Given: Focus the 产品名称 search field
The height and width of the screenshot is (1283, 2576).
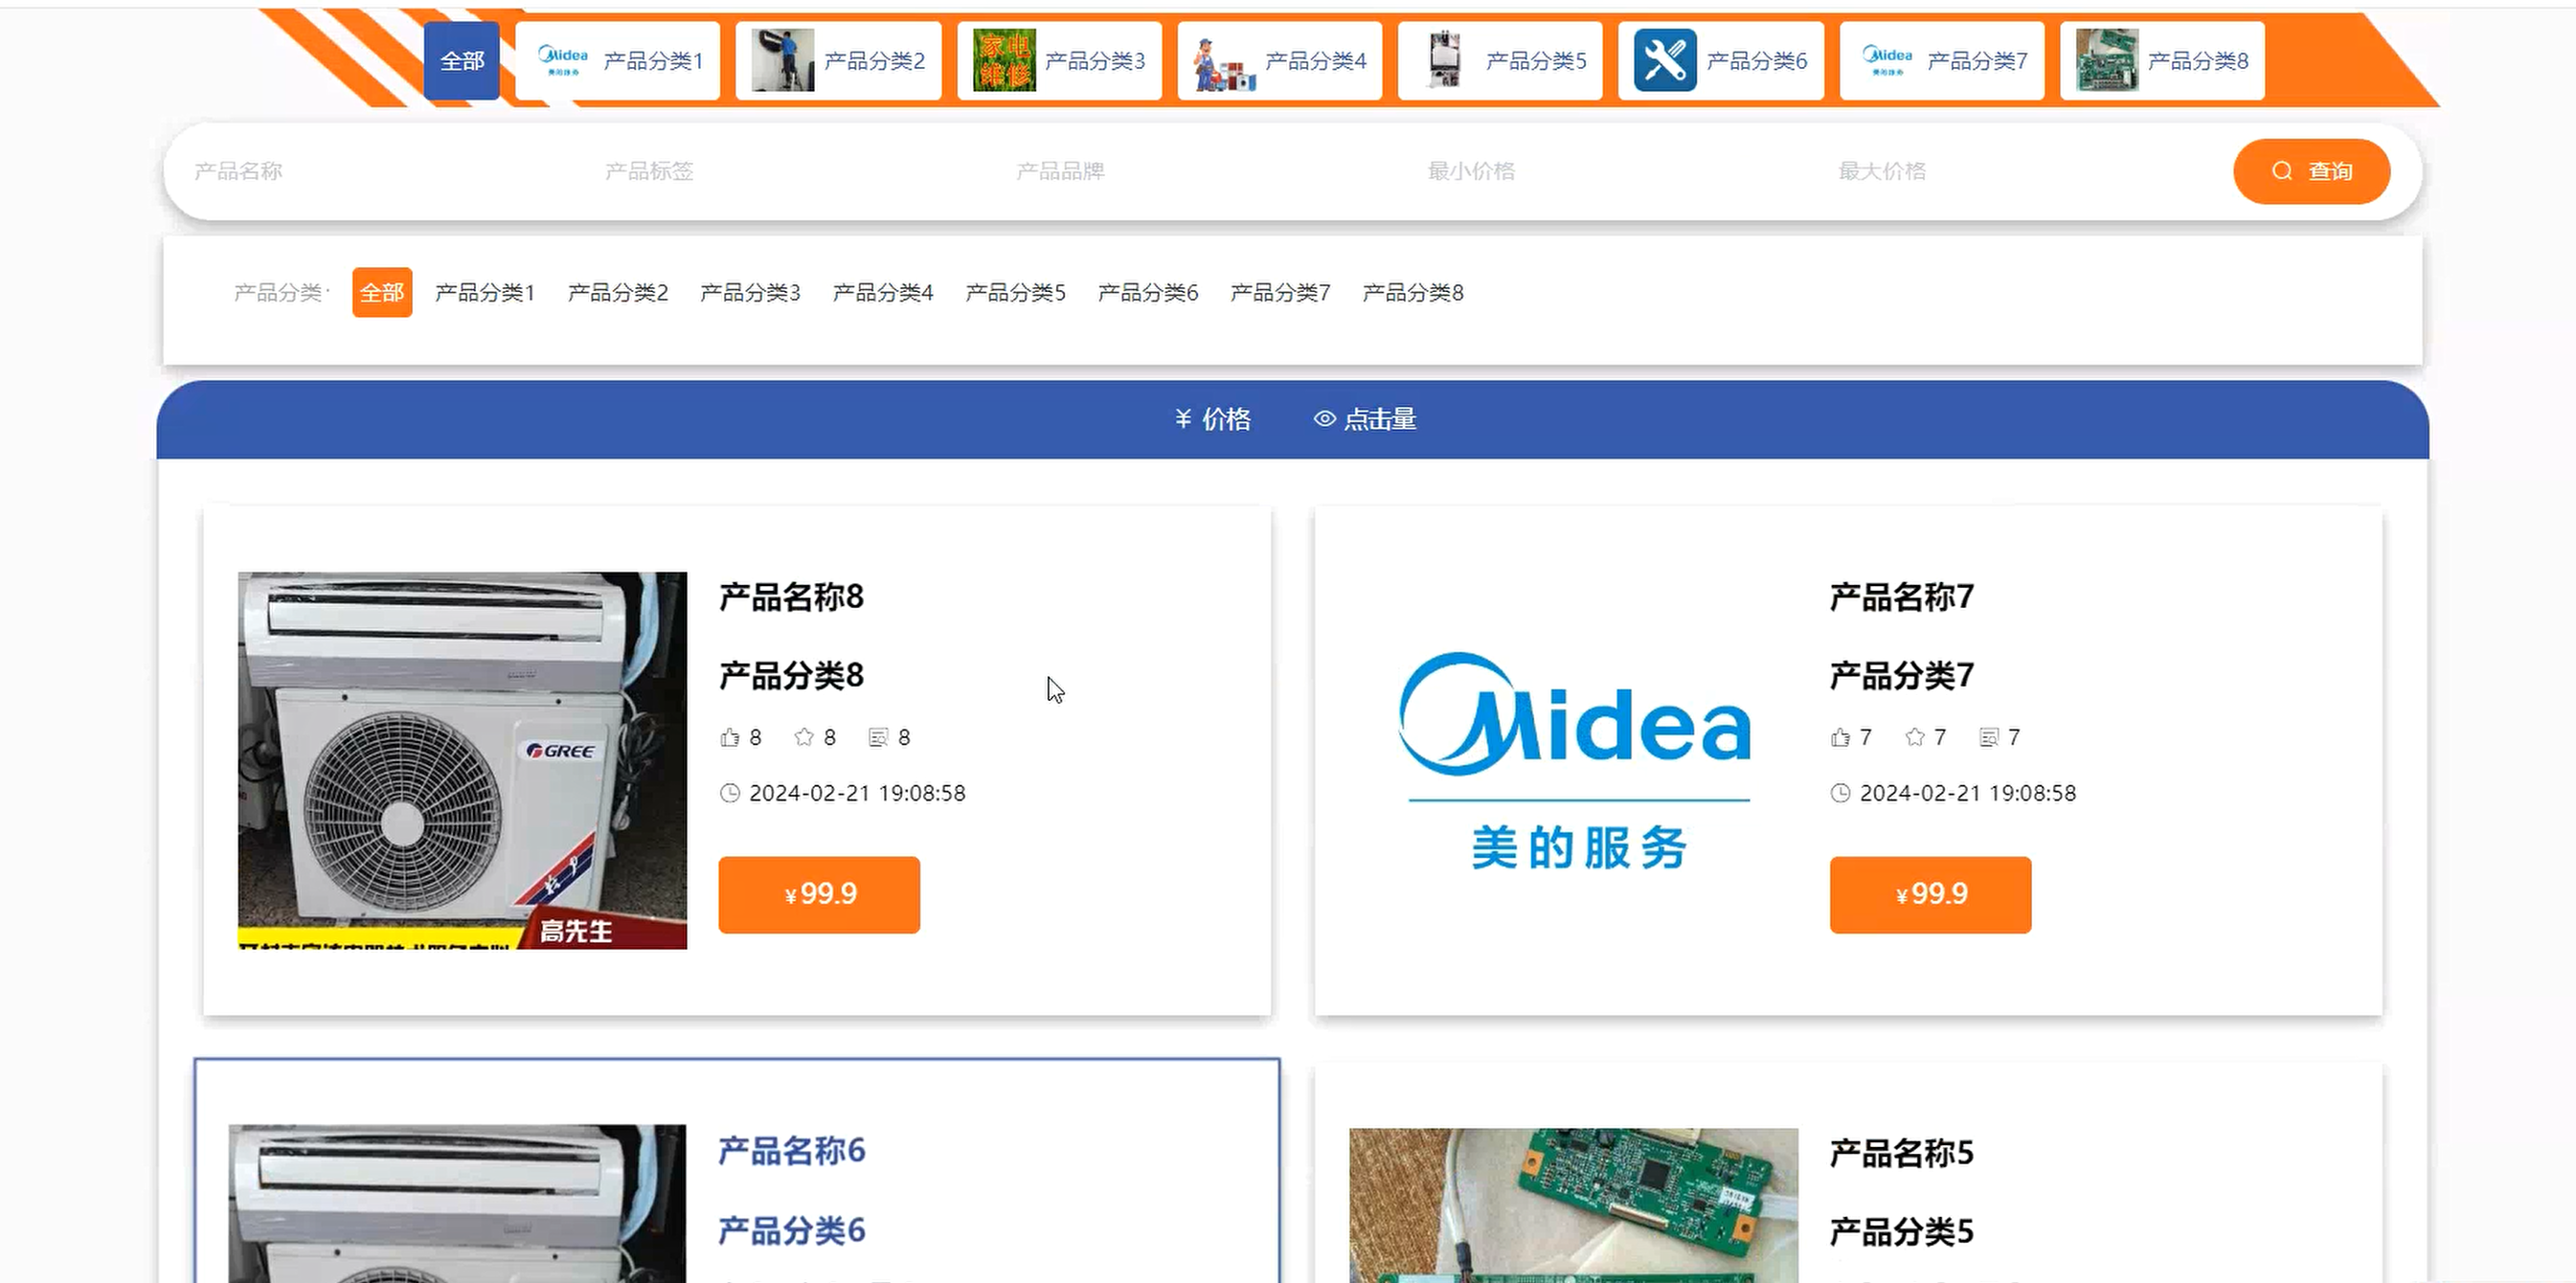Looking at the screenshot, I should coord(384,171).
